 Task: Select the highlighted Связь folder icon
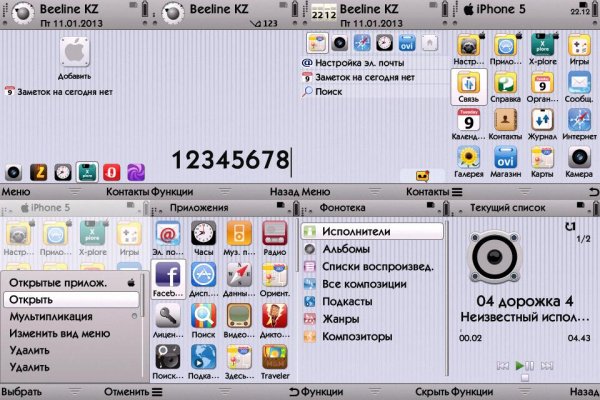point(469,87)
